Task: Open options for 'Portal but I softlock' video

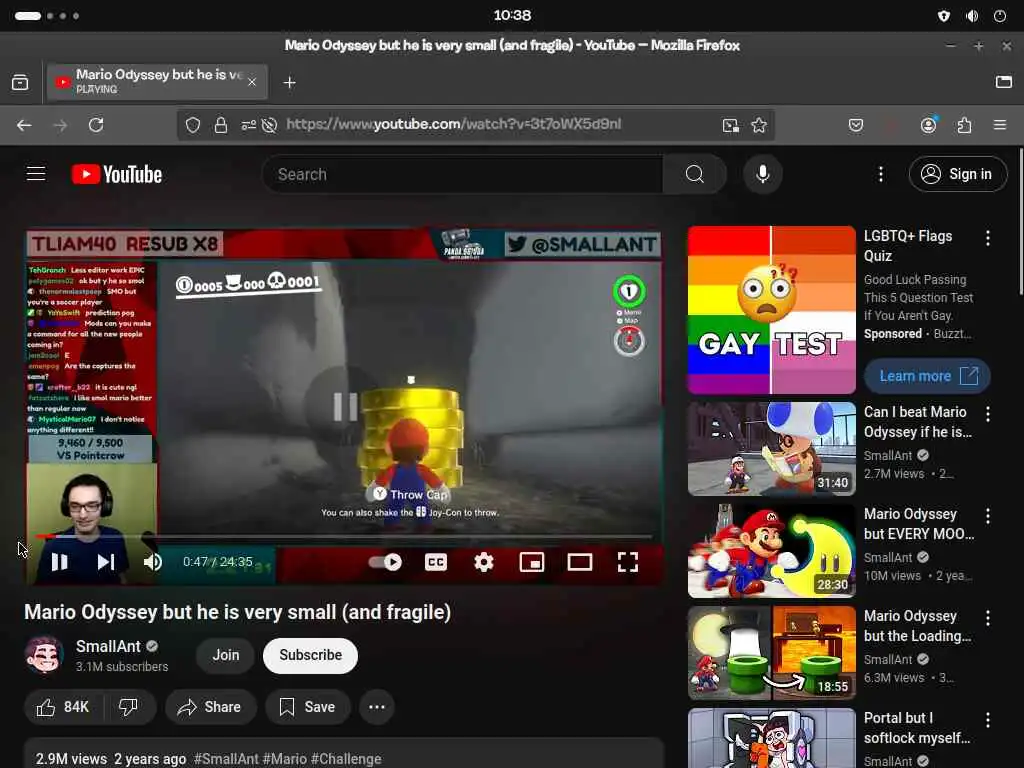Action: [x=987, y=720]
